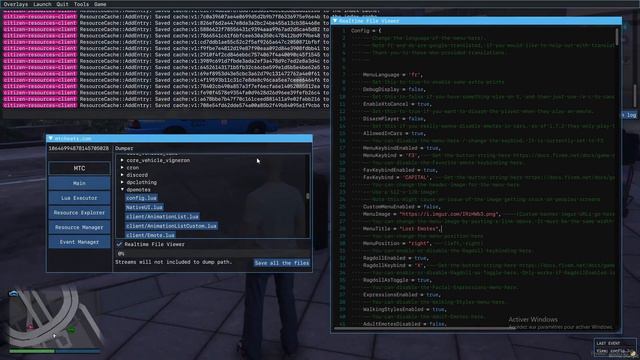The width and height of the screenshot is (640, 360).
Task: Open the Resource Explorer section
Action: [x=79, y=213]
